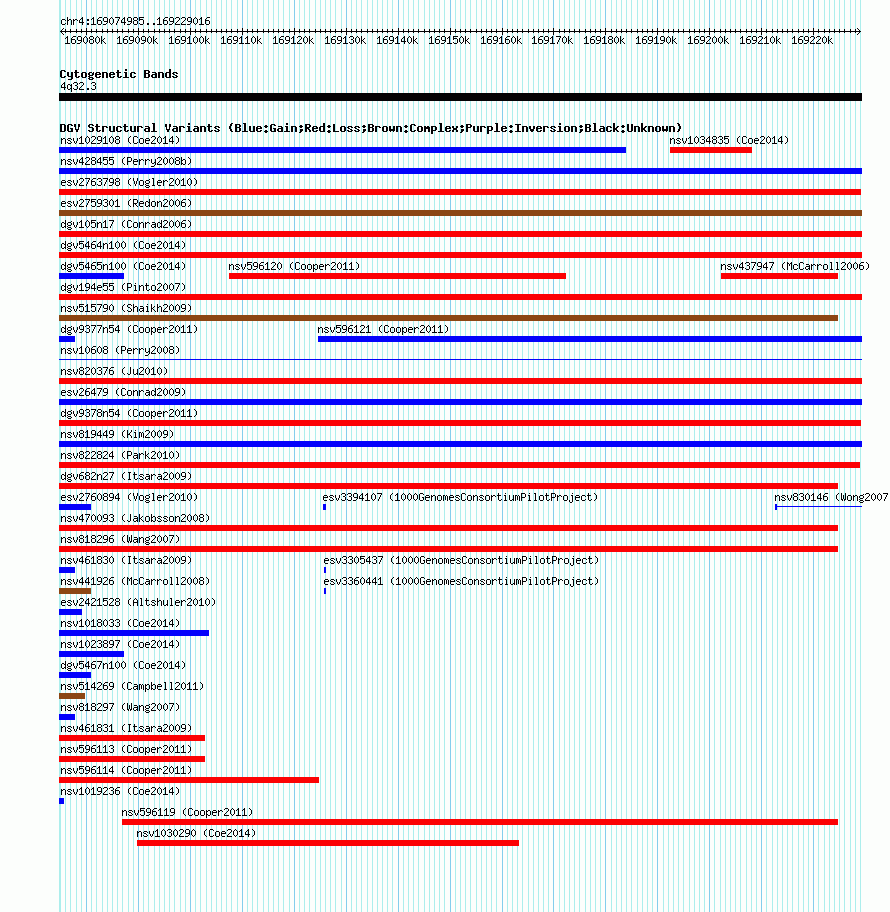The image size is (890, 912).
Task: Click esv3394107 1000Genomes variant label
Action: click(x=460, y=497)
